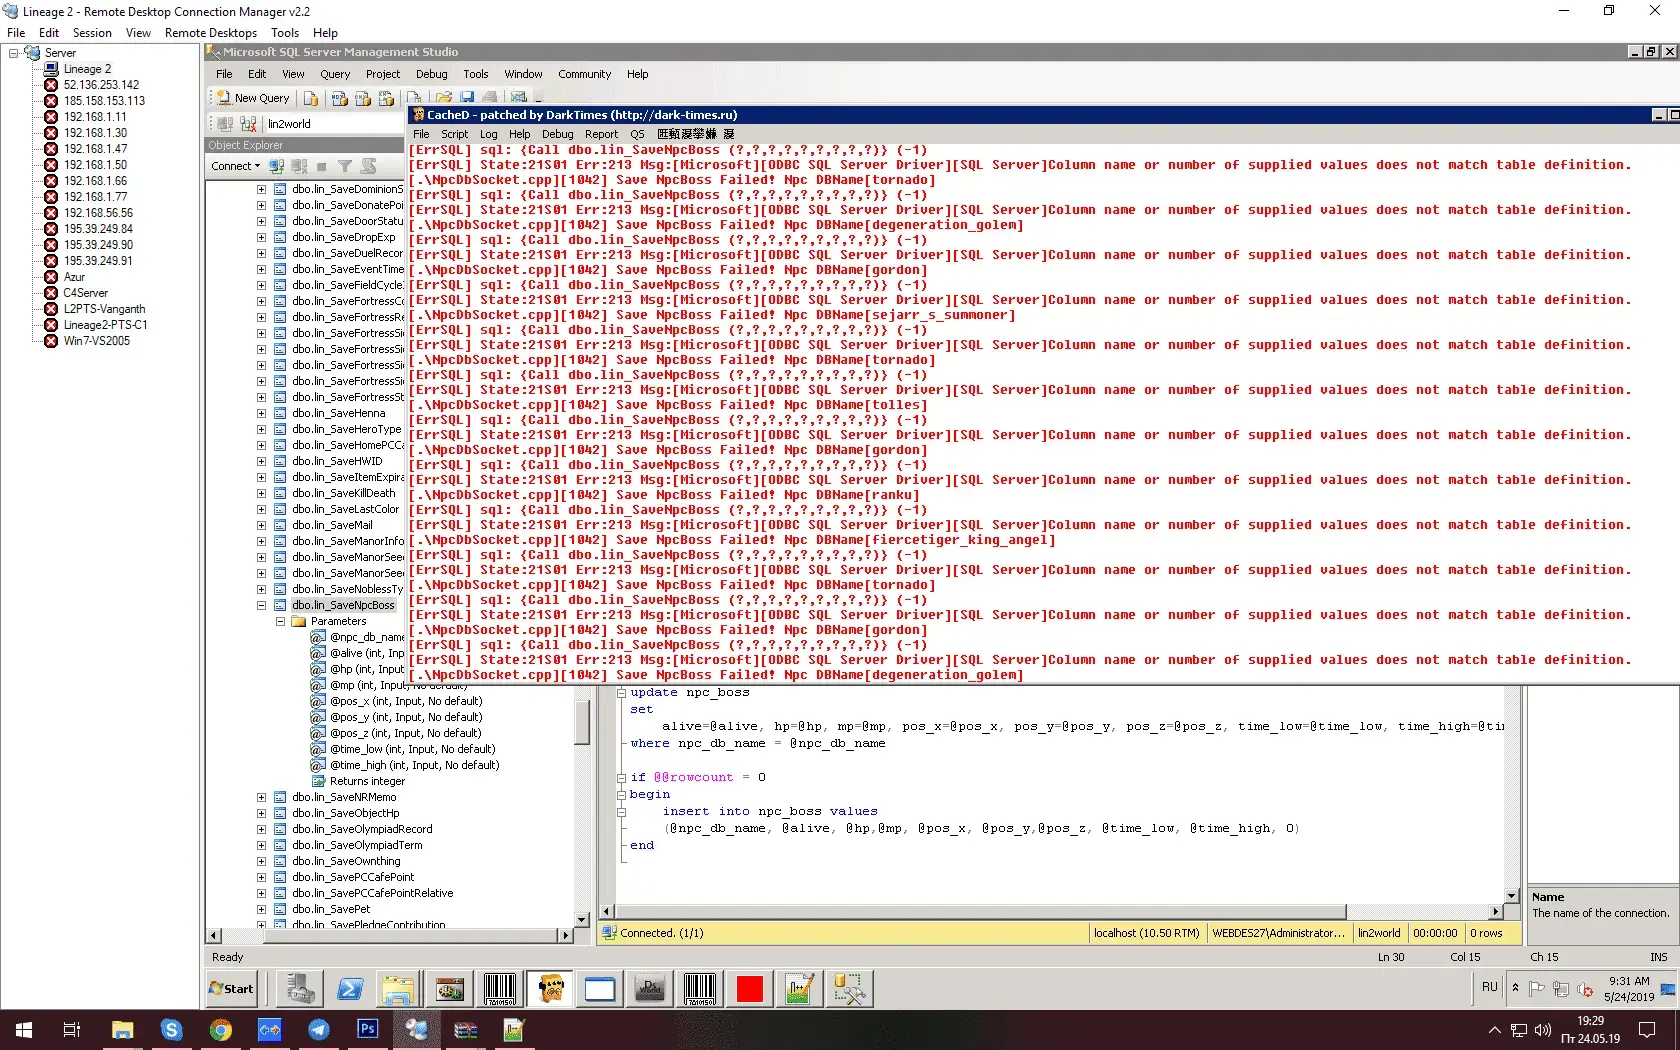Click PowerShell icon in remote taskbar
1680x1050 pixels.
click(x=350, y=989)
